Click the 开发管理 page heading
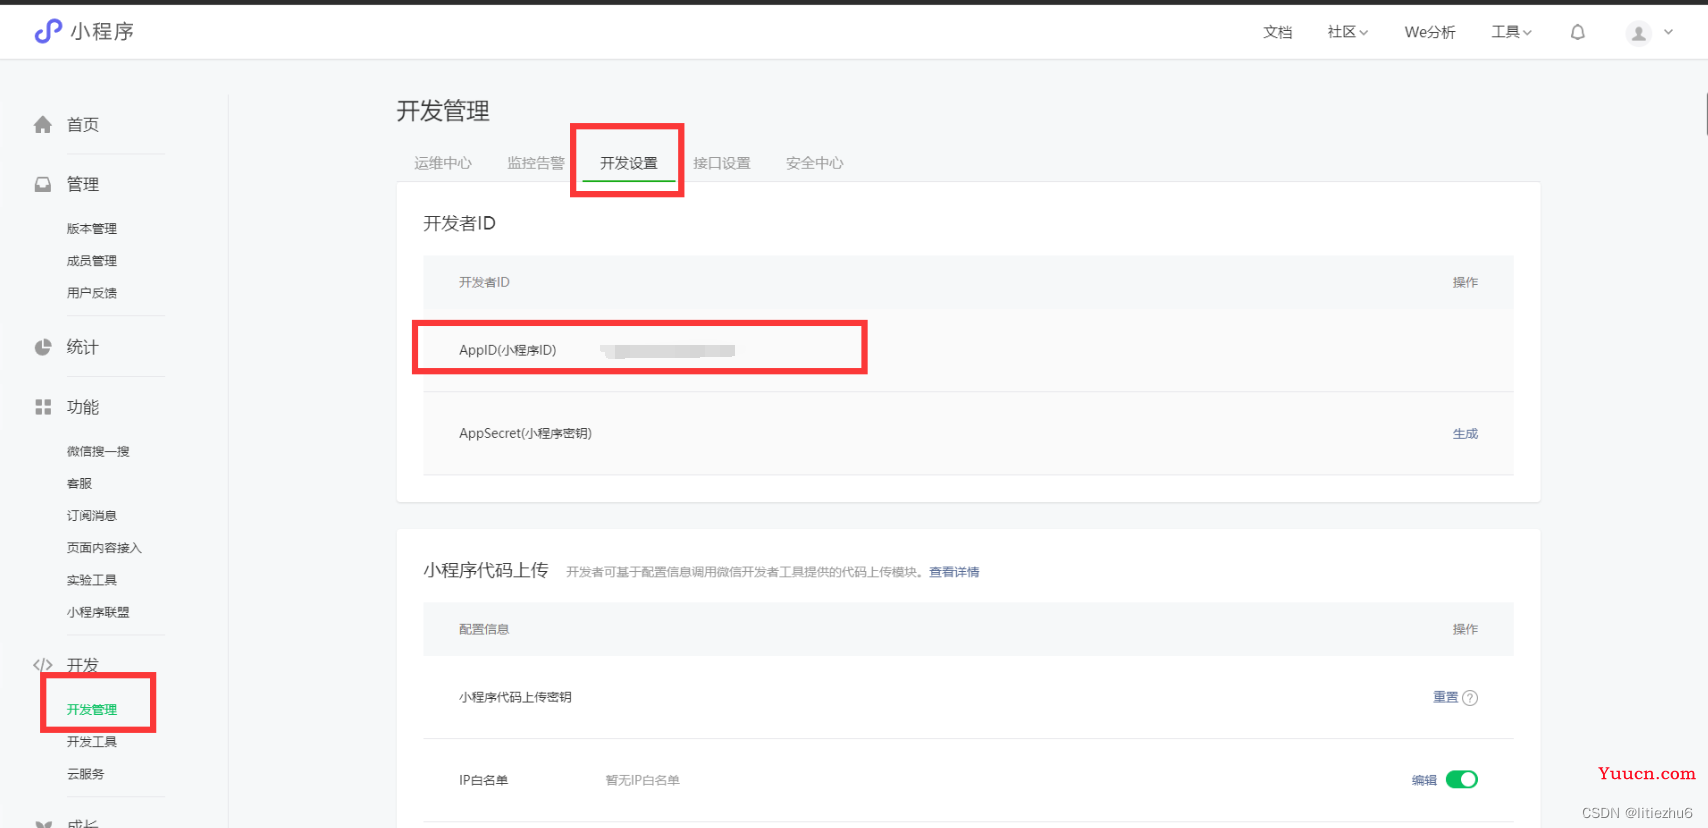The image size is (1708, 828). [443, 111]
